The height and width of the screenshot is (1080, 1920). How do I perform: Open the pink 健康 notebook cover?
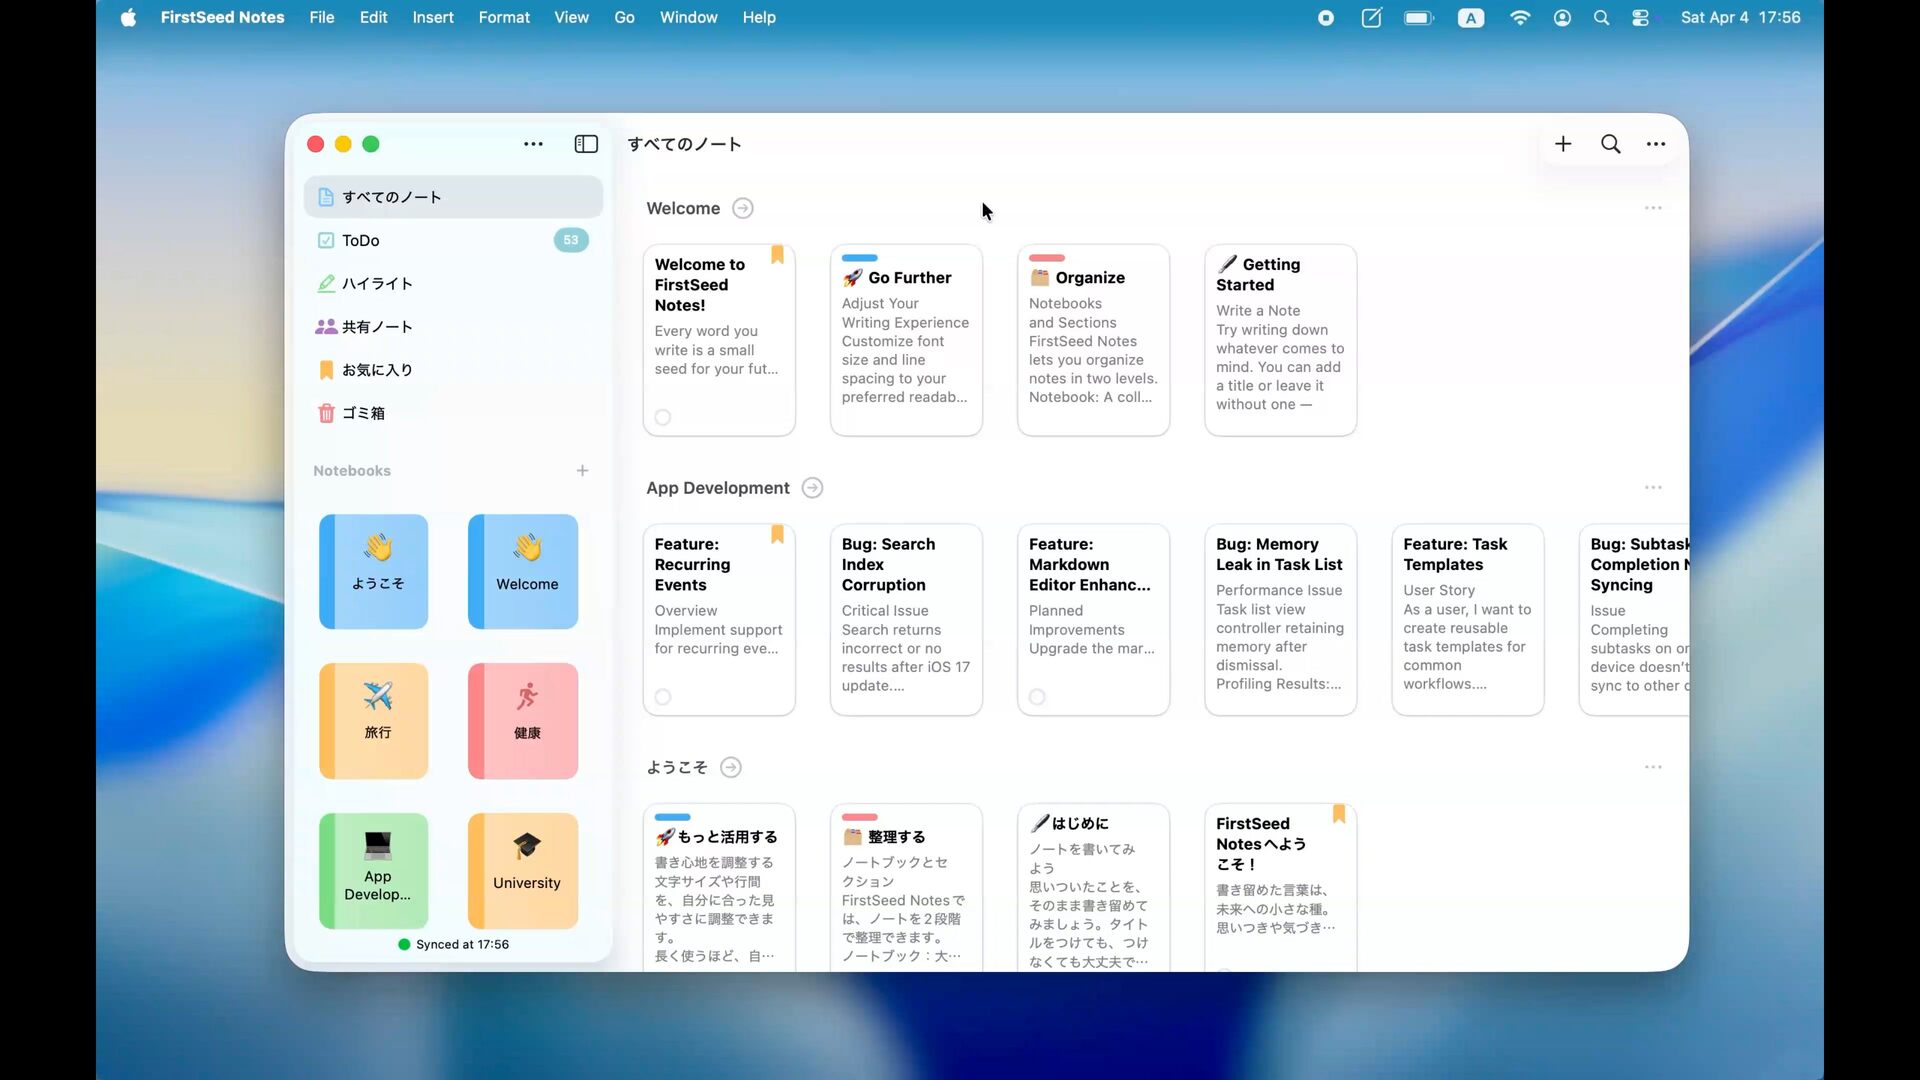point(523,720)
